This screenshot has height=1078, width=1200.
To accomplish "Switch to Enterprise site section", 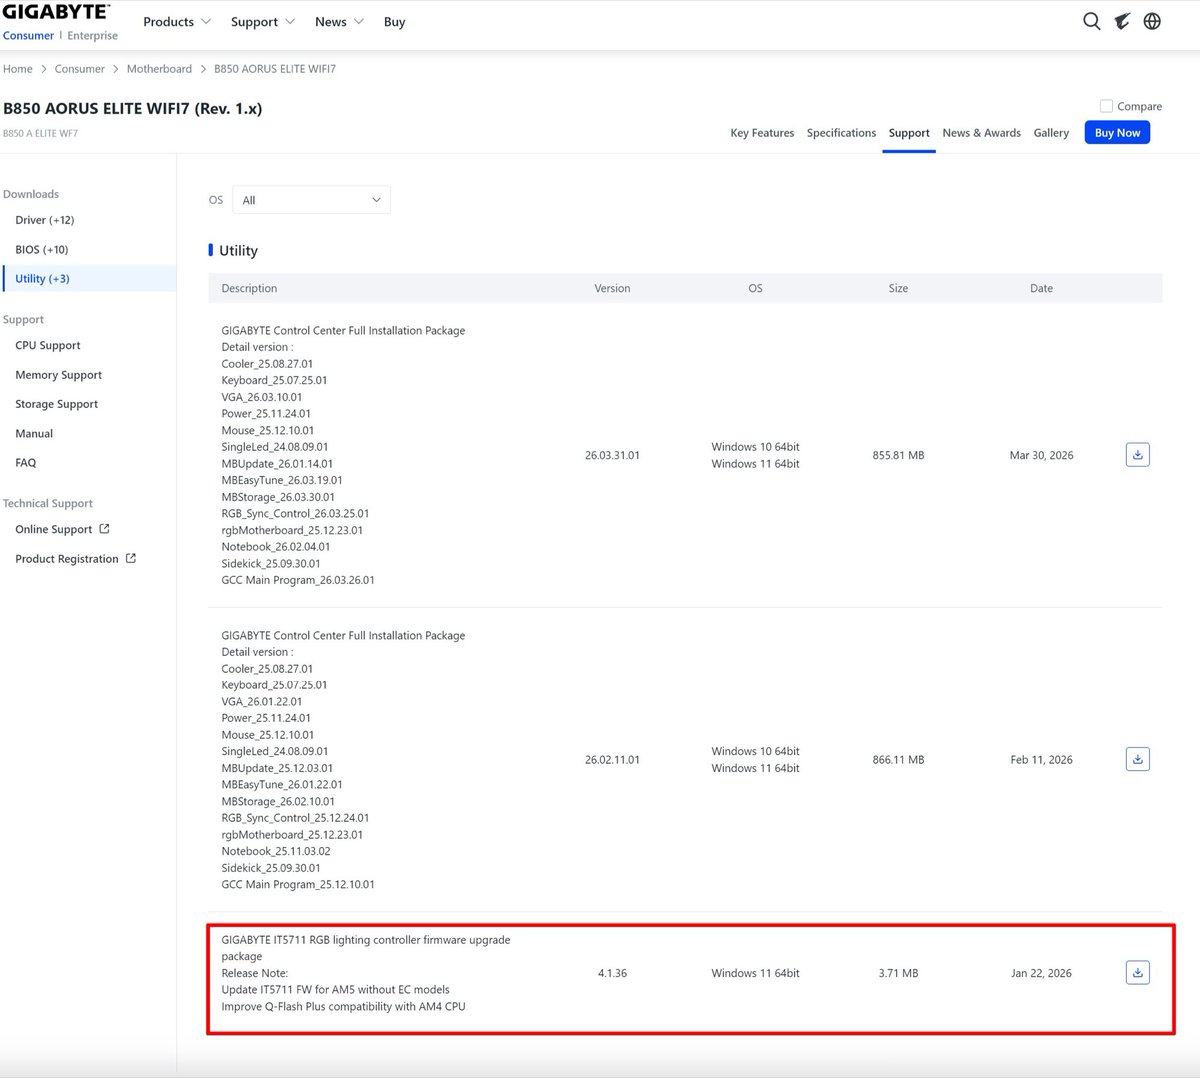I will pyautogui.click(x=92, y=36).
